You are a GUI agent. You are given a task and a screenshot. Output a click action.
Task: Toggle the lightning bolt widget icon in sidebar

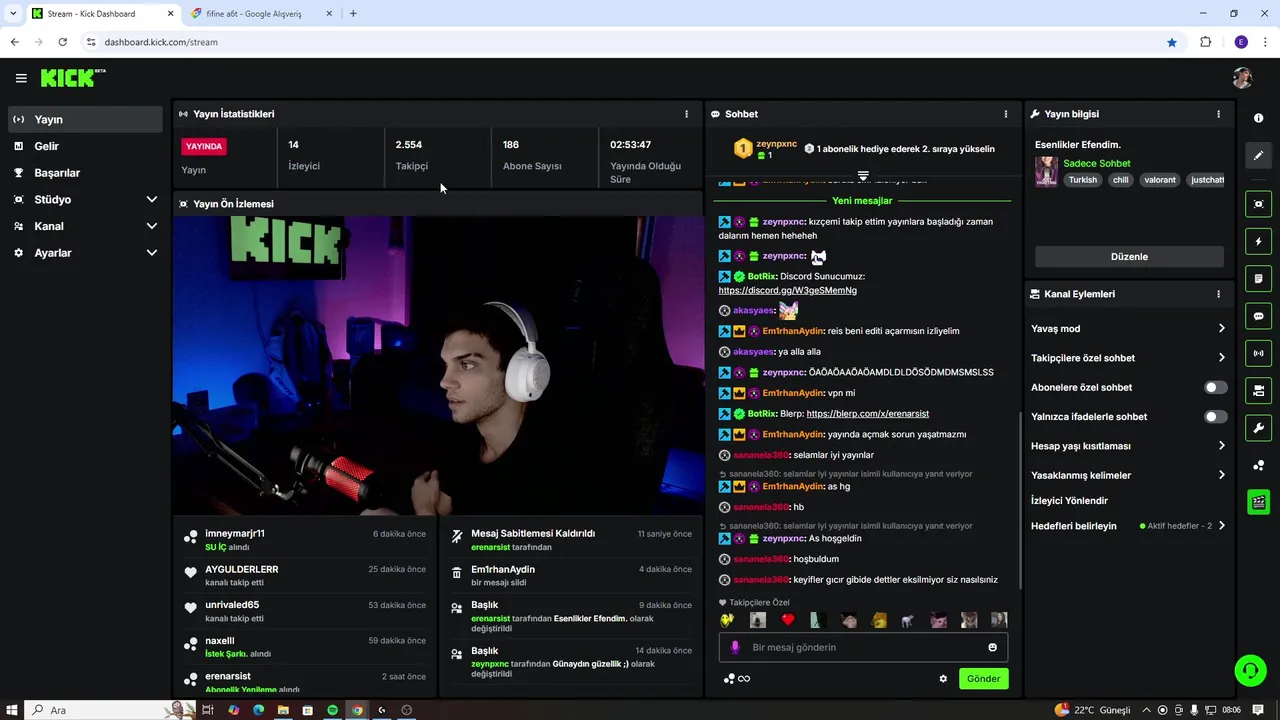(x=1258, y=241)
